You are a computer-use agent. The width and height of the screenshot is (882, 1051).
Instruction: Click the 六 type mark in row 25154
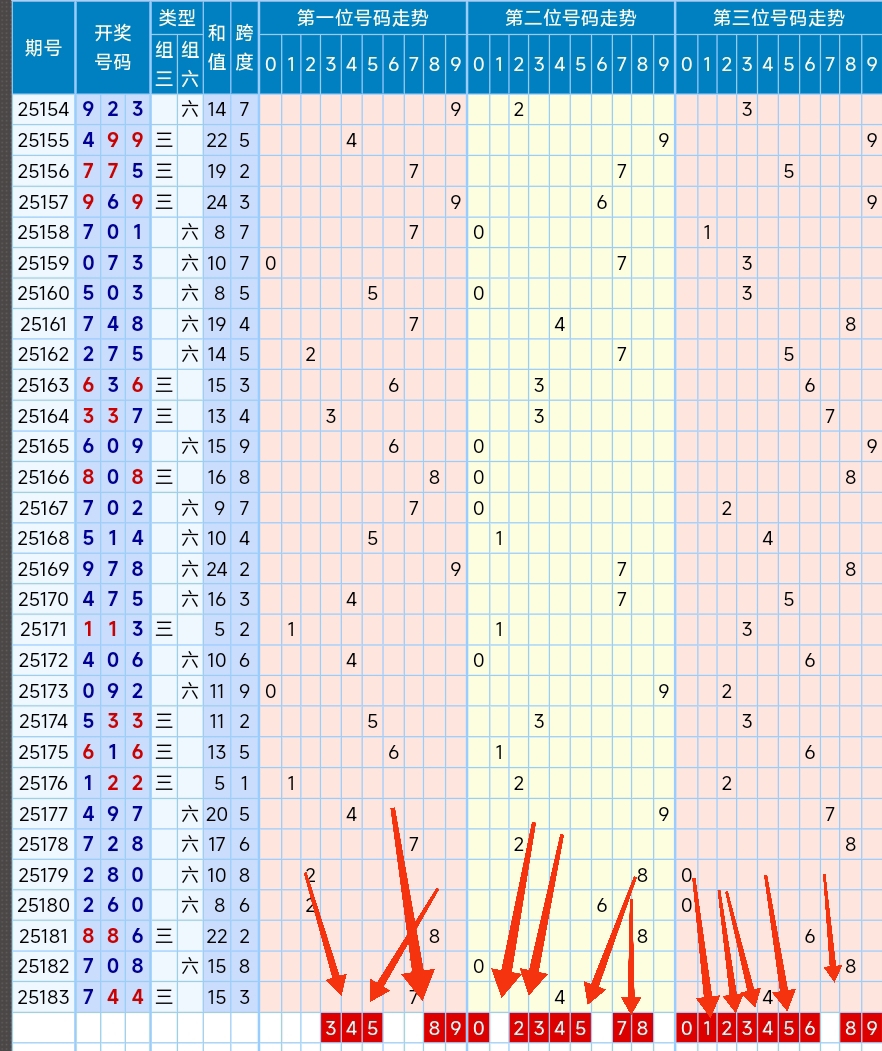190,109
